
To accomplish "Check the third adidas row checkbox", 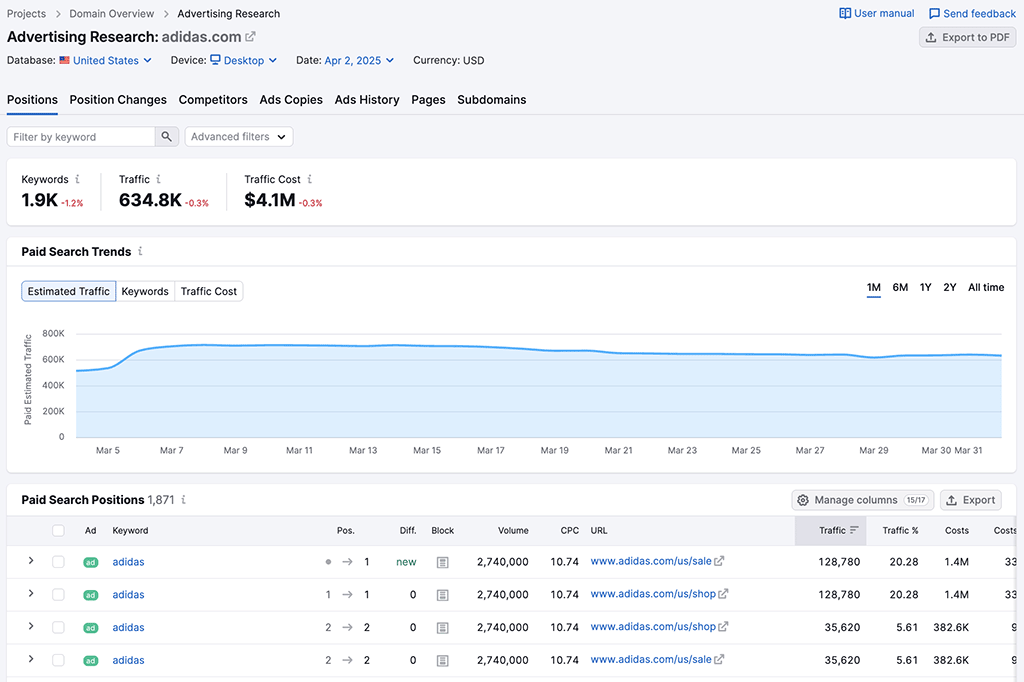I will coord(58,627).
